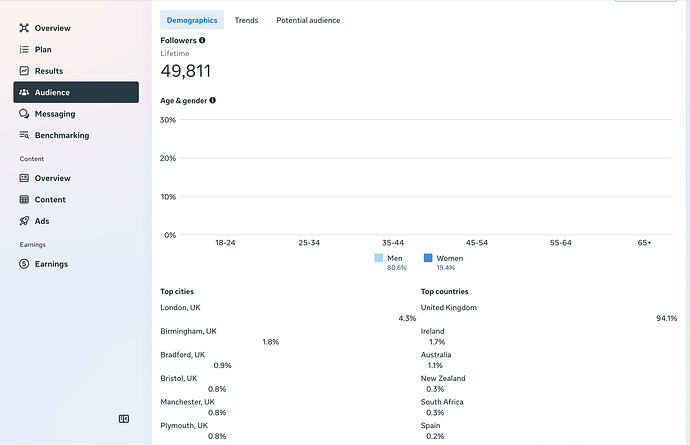Viewport: 690px width, 445px height.
Task: Click Spain in Top countries
Action: click(x=430, y=426)
